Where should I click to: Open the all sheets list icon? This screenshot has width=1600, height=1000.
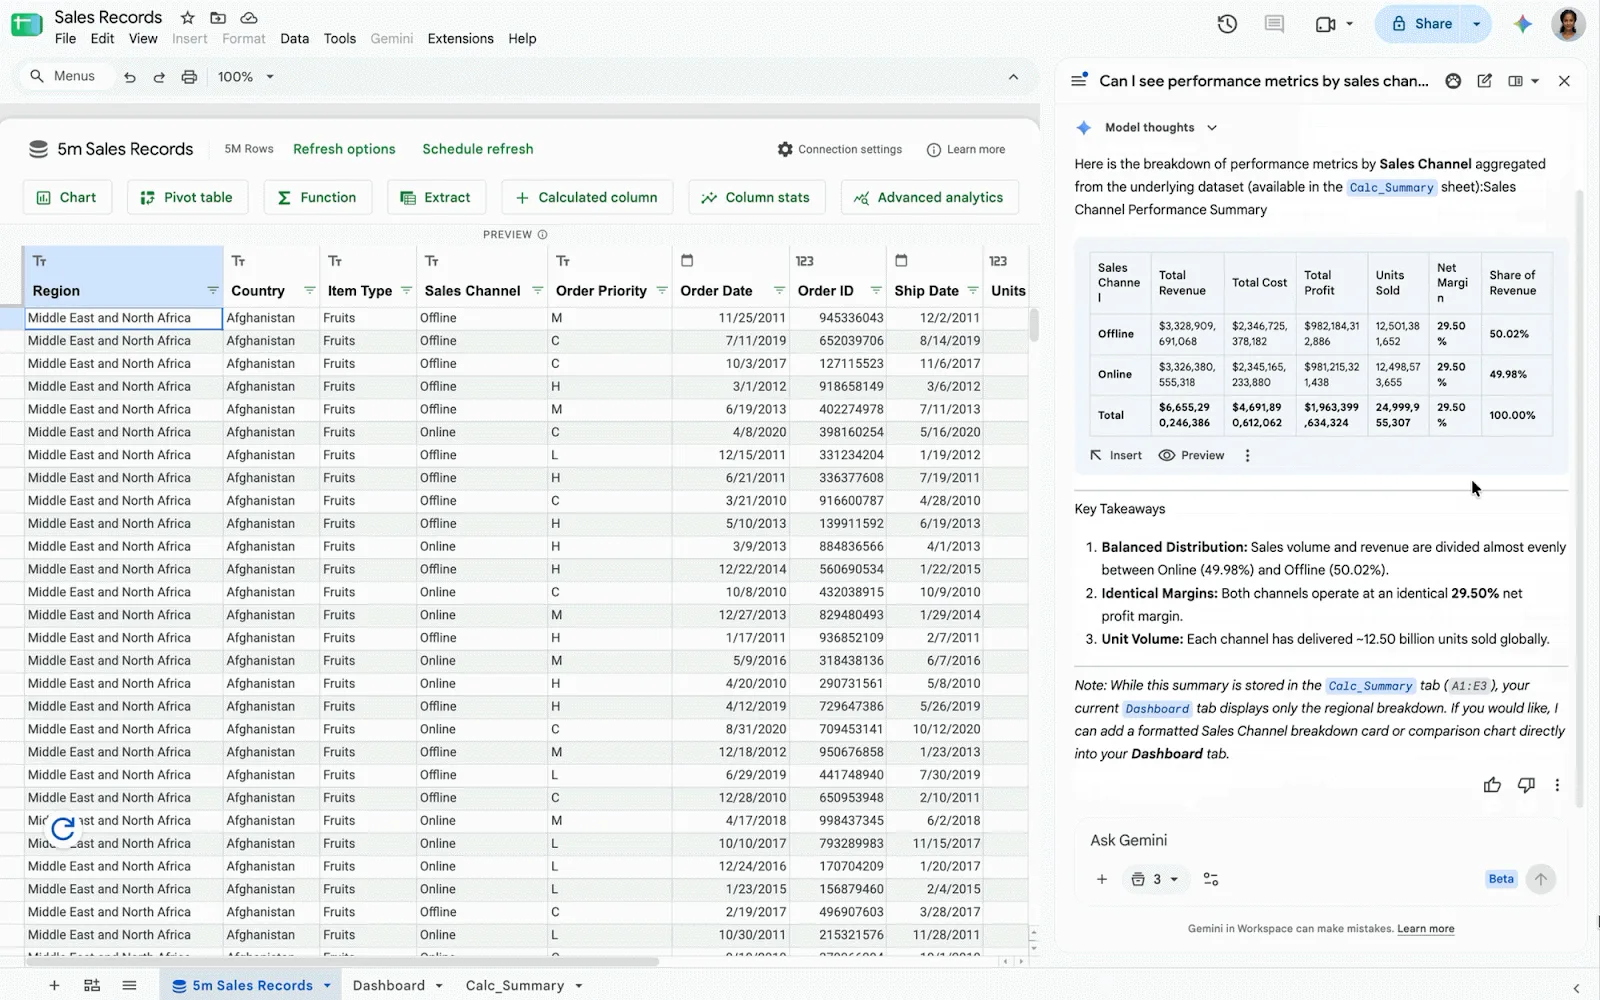(x=129, y=985)
